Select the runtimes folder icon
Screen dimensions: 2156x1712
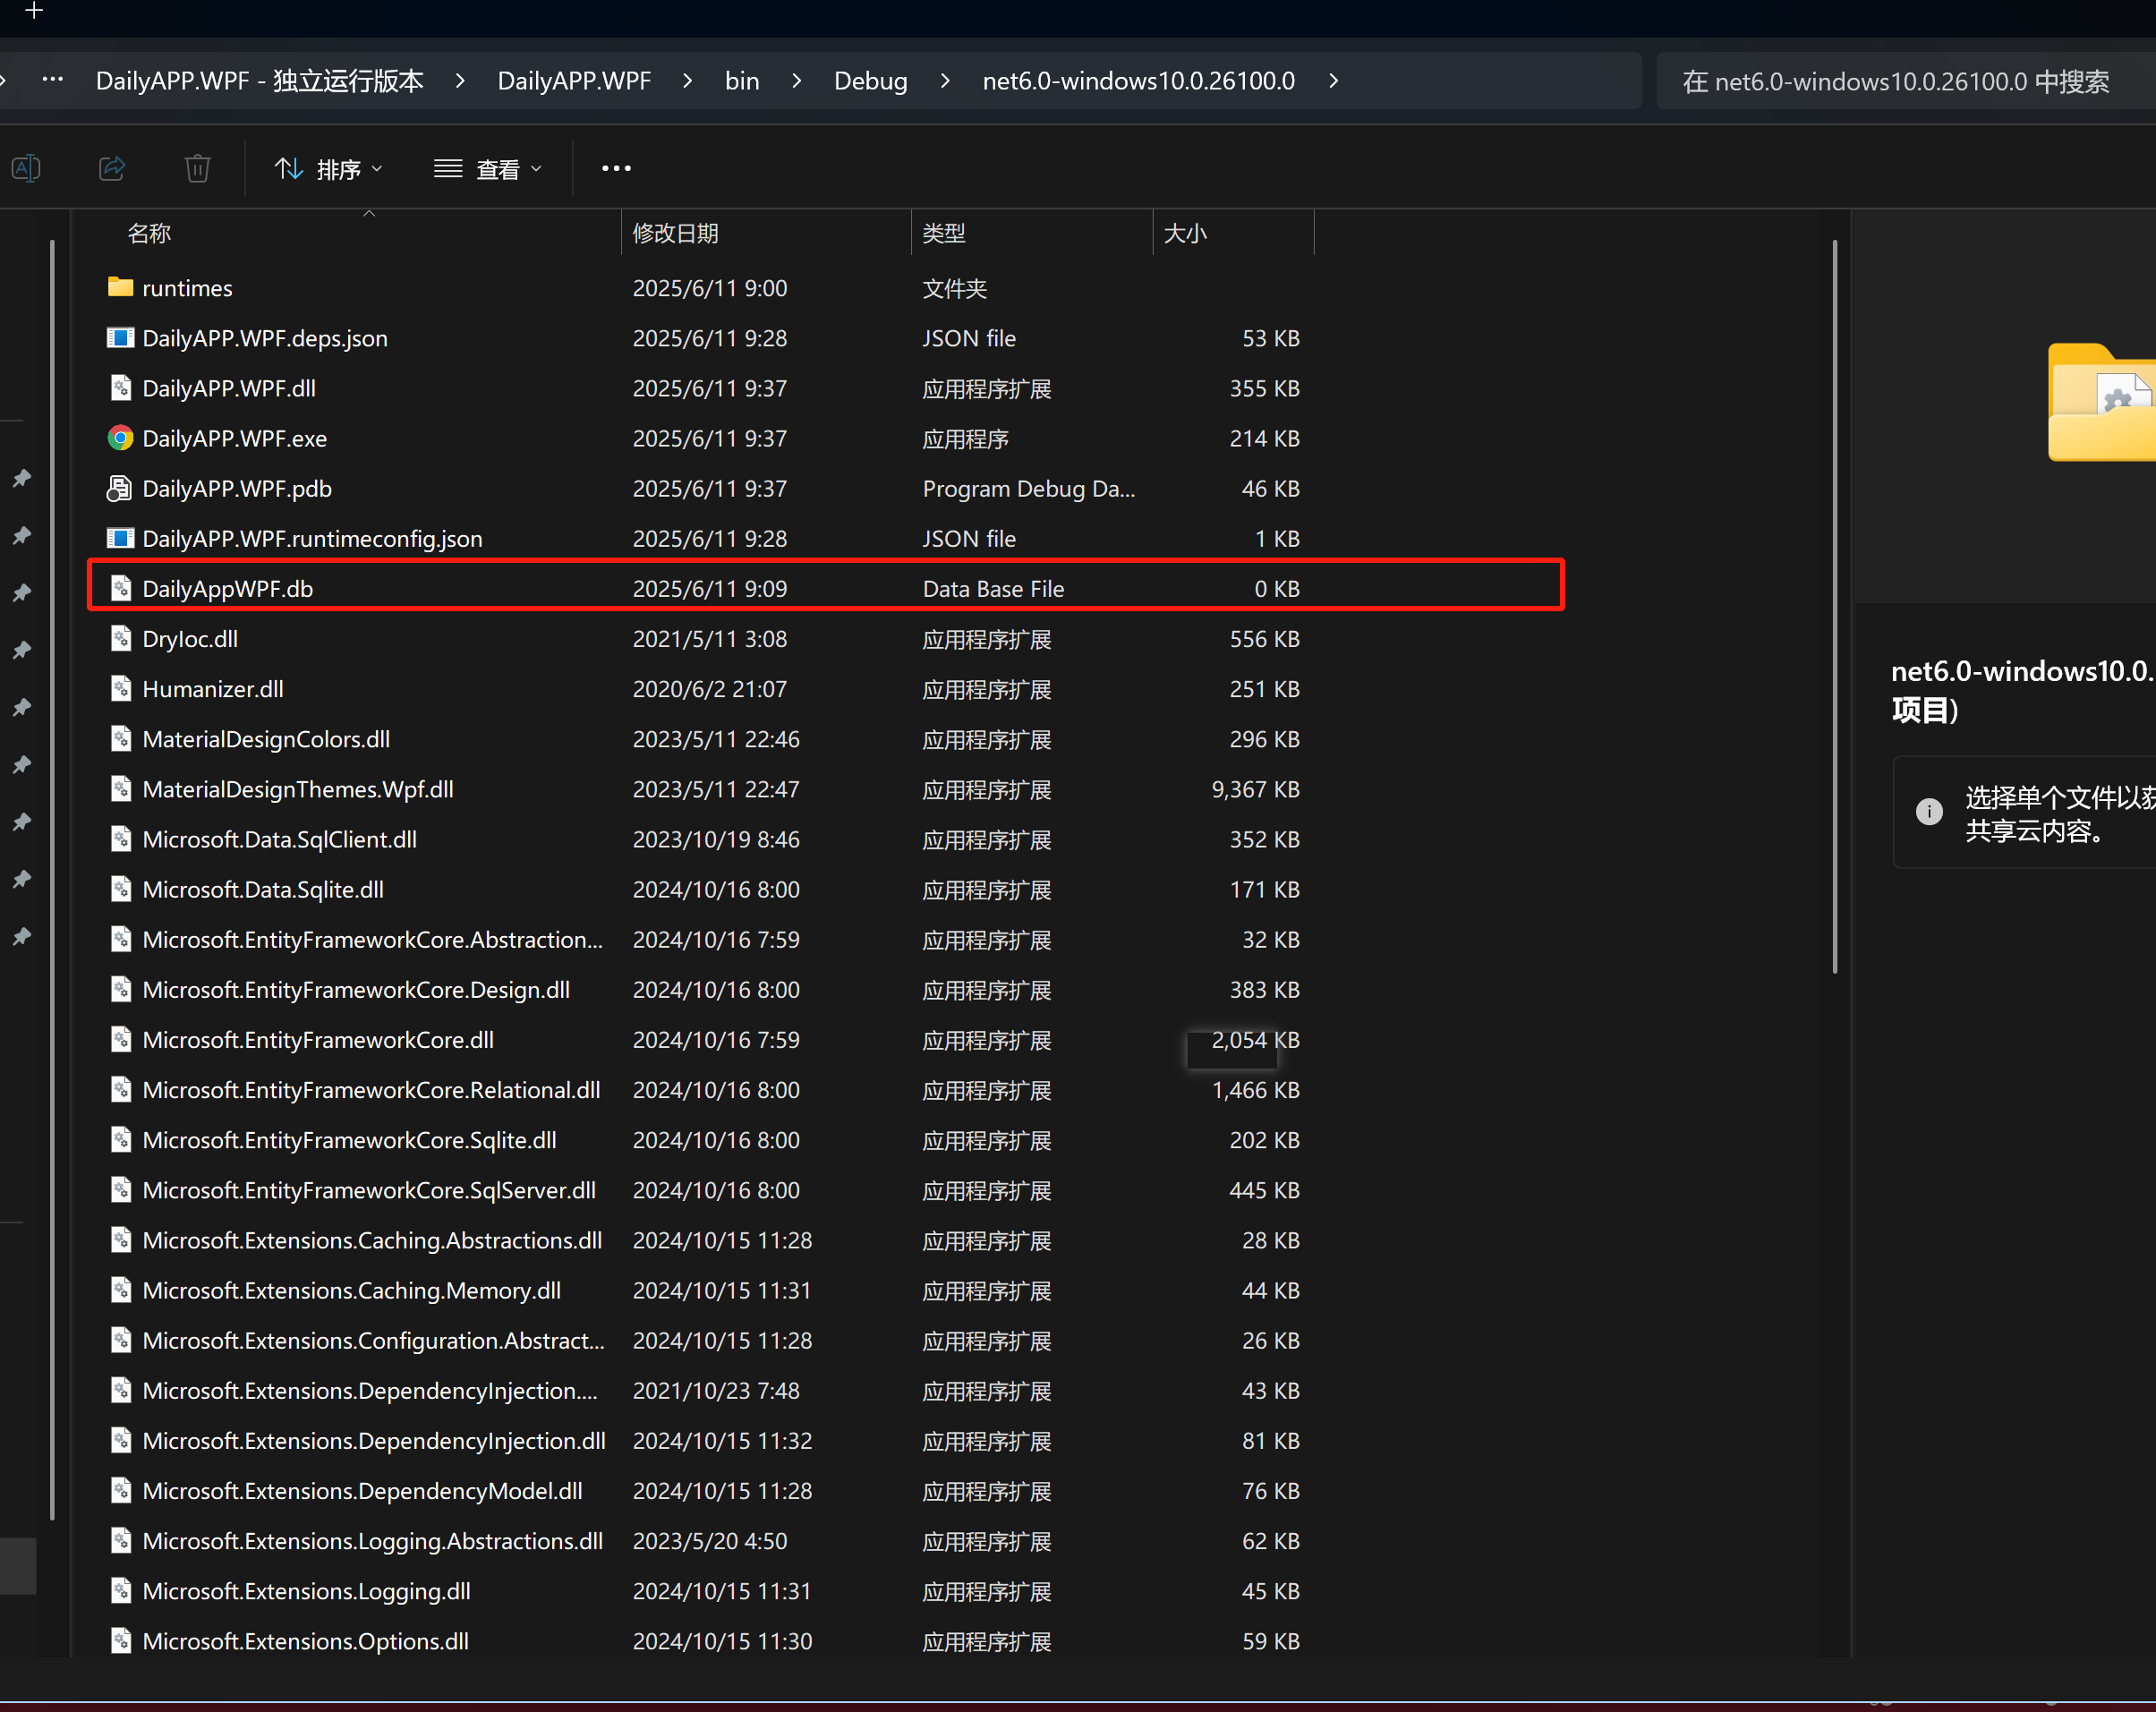click(x=120, y=288)
